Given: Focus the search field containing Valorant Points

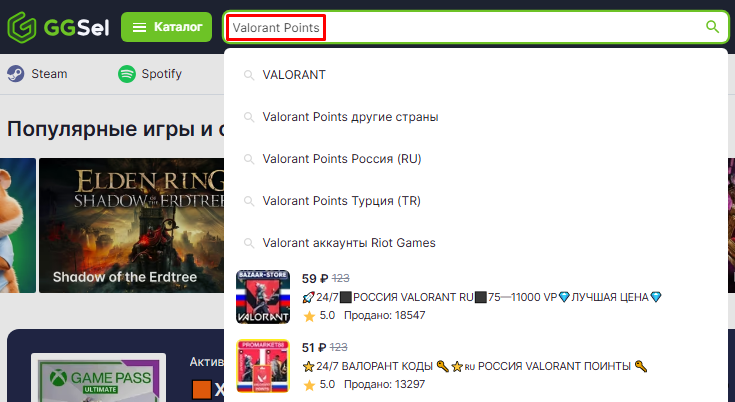Looking at the screenshot, I should coord(476,27).
